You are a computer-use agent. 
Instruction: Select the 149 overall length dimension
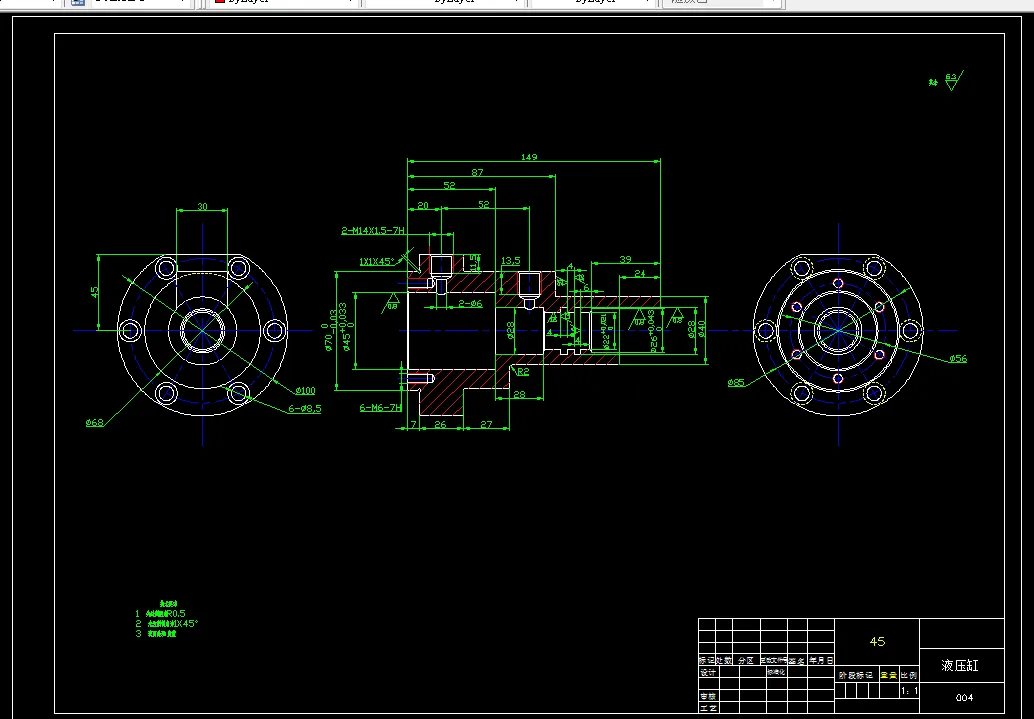(x=529, y=157)
